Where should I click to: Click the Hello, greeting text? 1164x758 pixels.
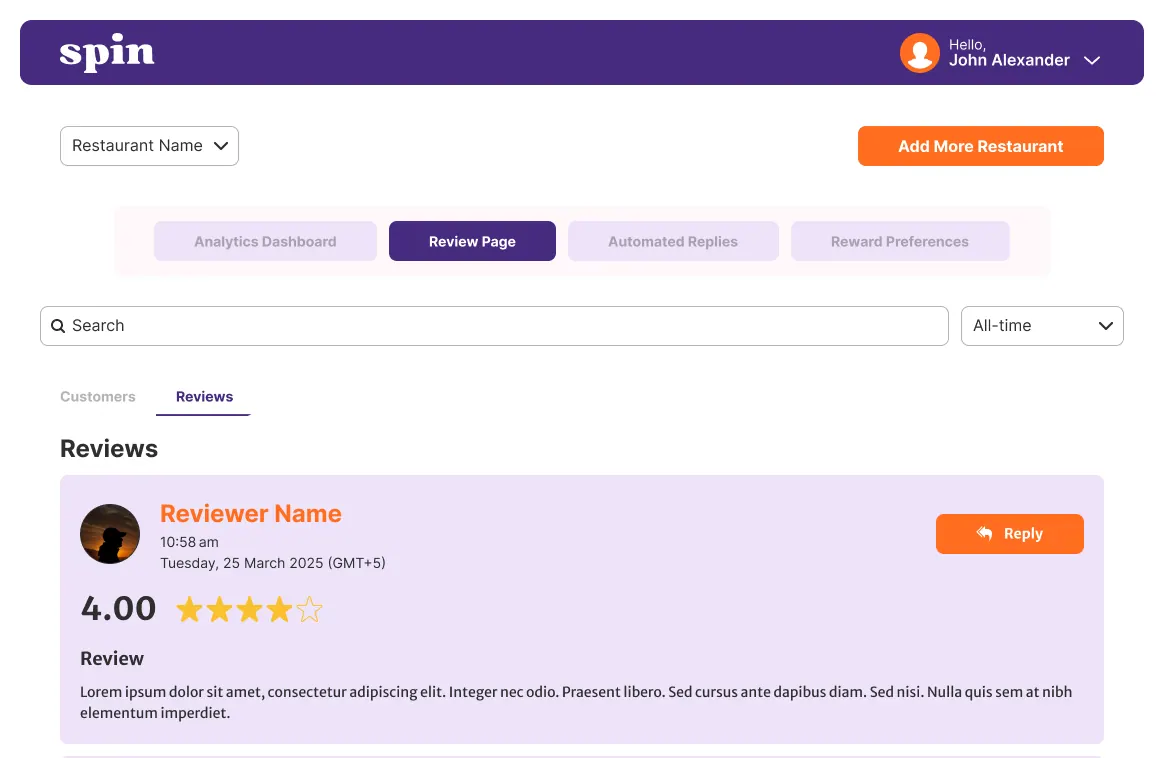pyautogui.click(x=967, y=45)
